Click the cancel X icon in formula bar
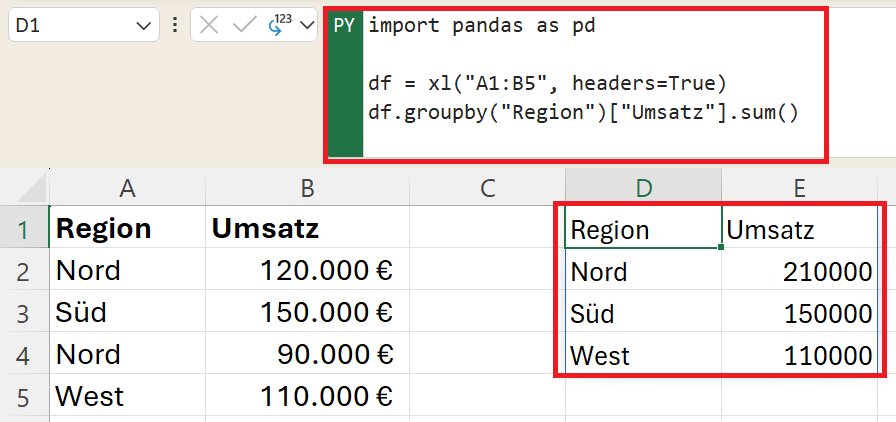 click(x=209, y=26)
